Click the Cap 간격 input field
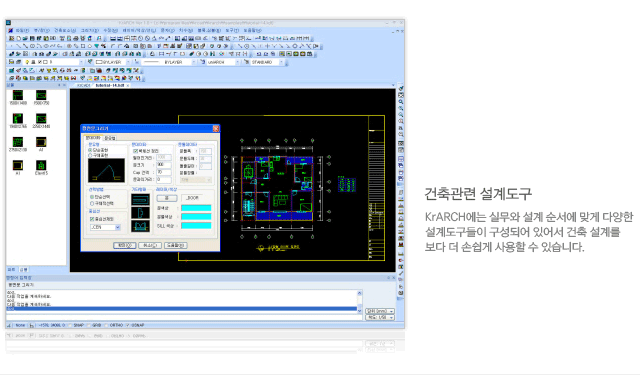The width and height of the screenshot is (640, 375). click(x=163, y=173)
